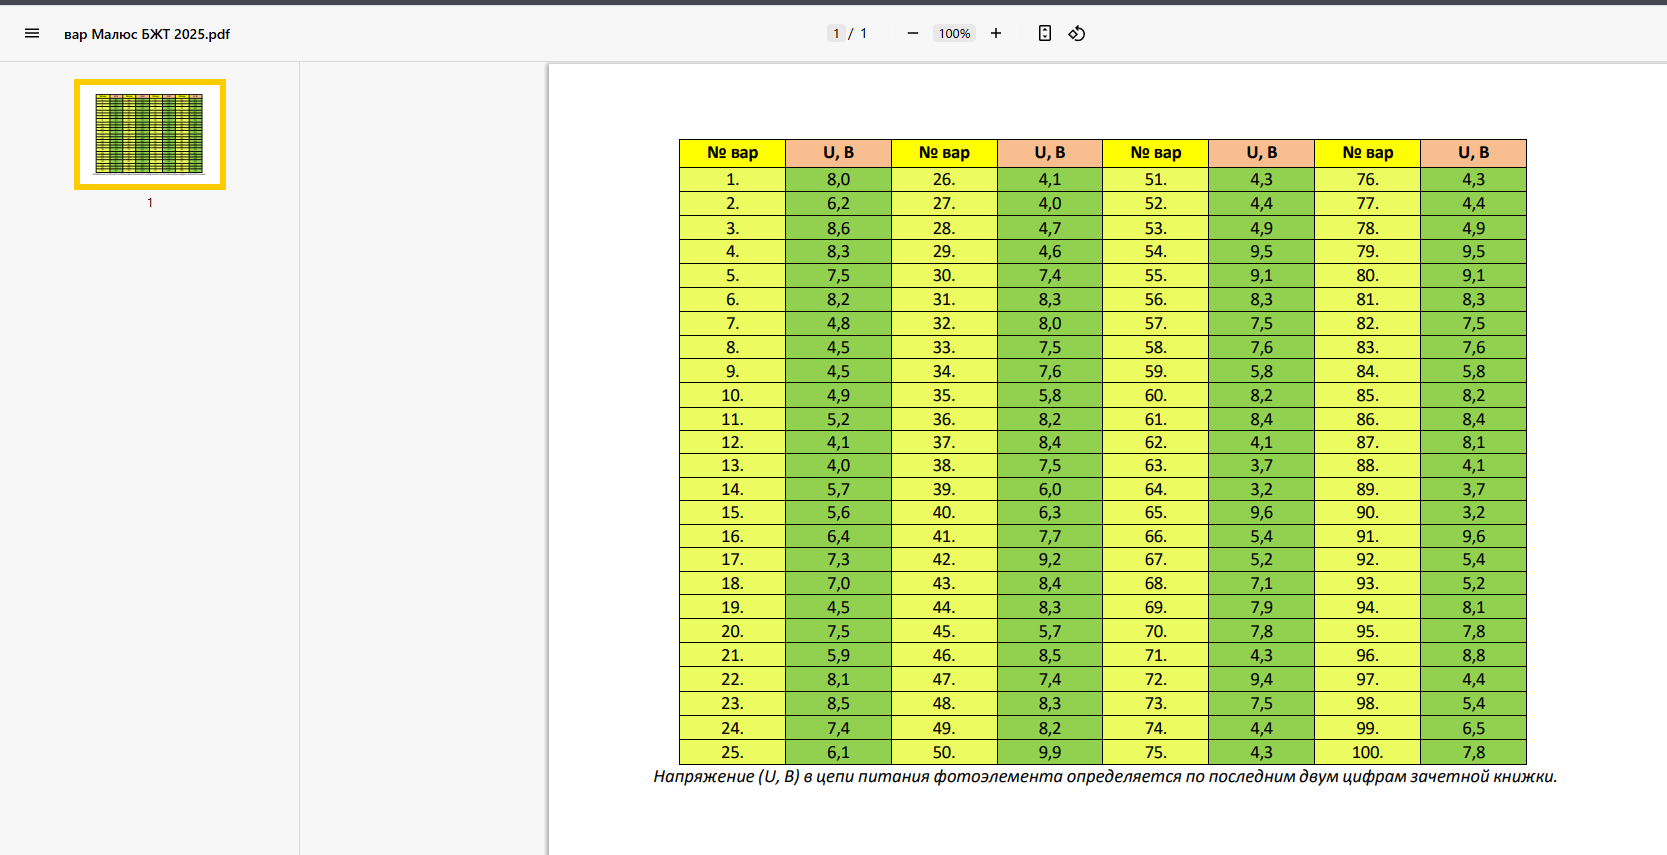Click the rightmost U, B column header
Image resolution: width=1667 pixels, height=855 pixels.
1473,153
